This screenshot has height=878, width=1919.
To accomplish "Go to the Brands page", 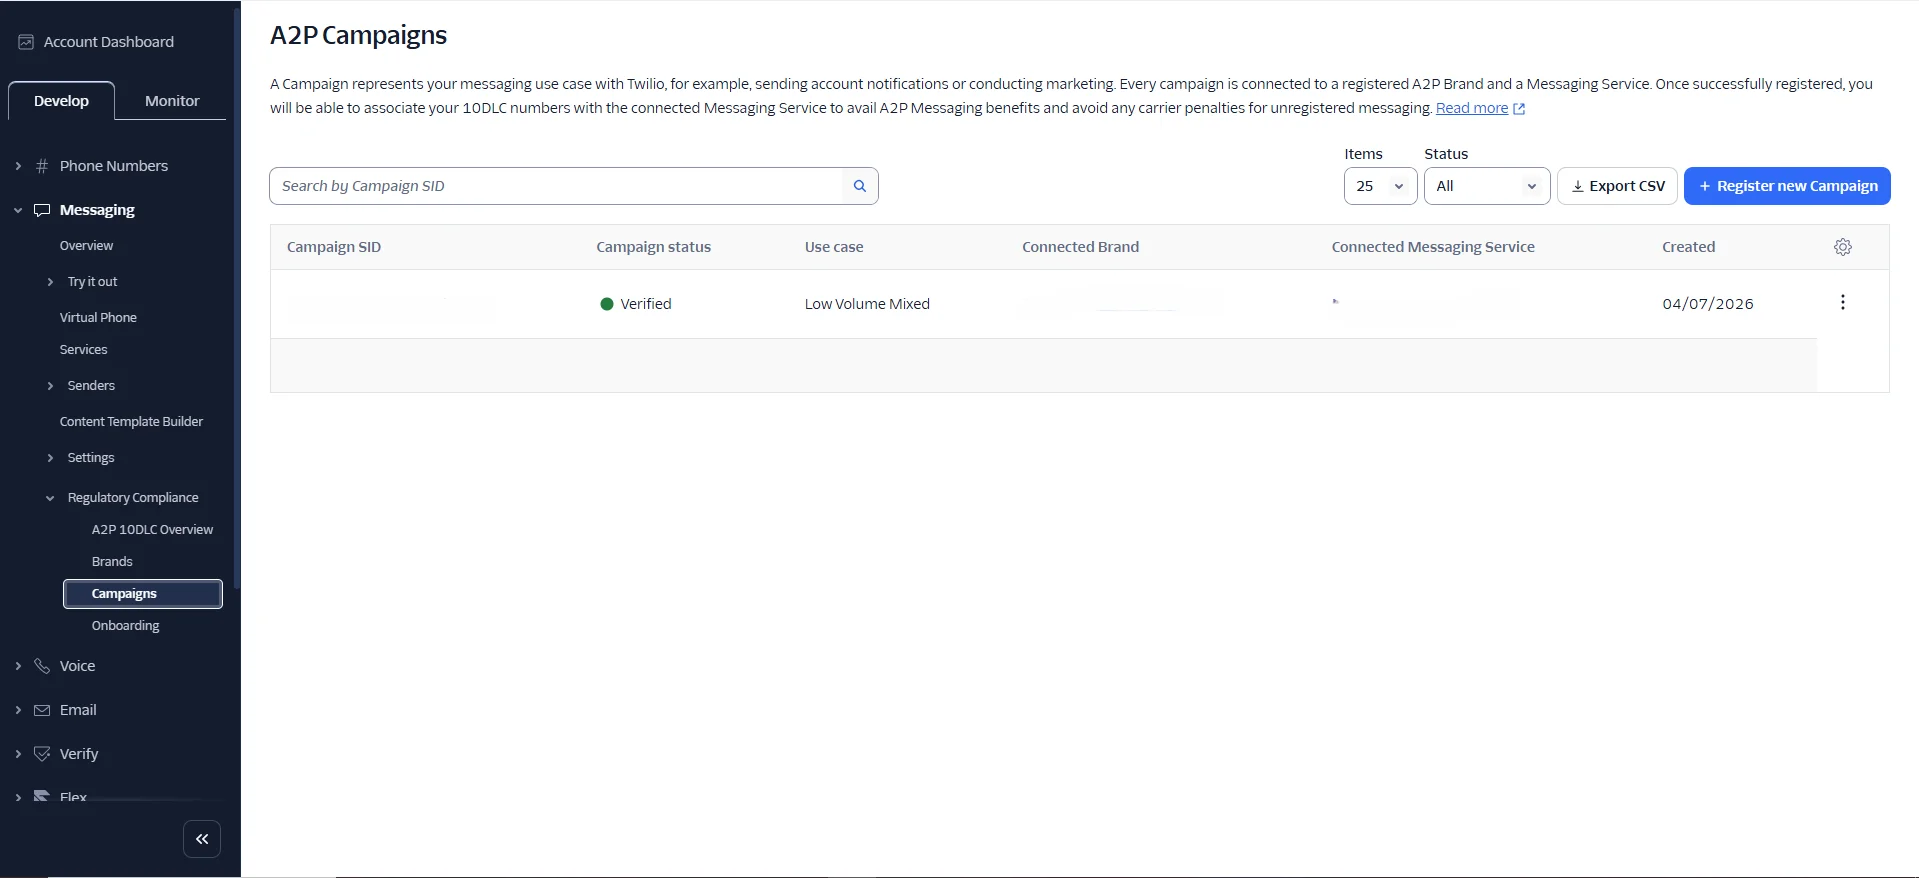I will tap(112, 562).
